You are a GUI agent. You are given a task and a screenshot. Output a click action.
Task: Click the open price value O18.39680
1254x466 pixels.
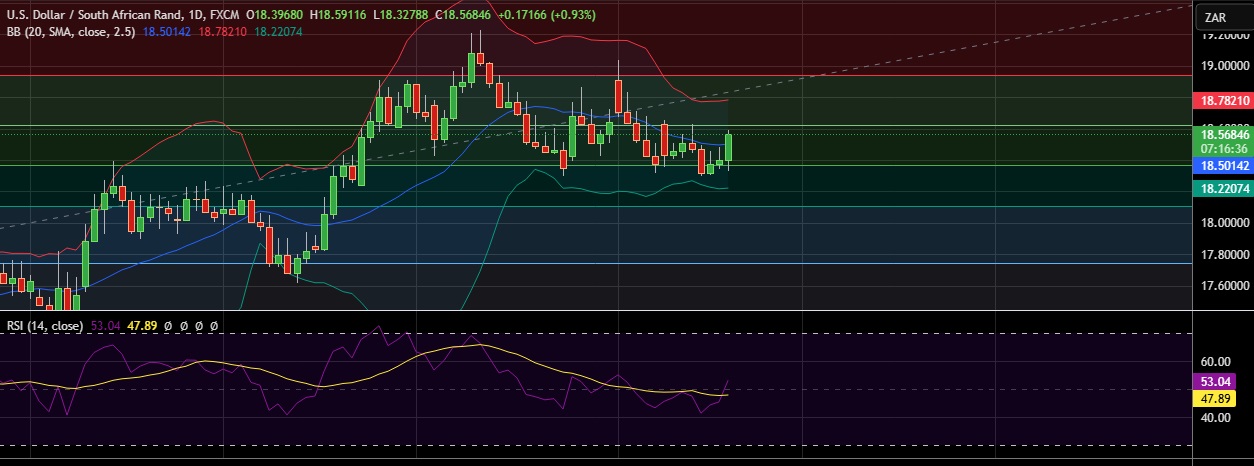click(x=277, y=16)
